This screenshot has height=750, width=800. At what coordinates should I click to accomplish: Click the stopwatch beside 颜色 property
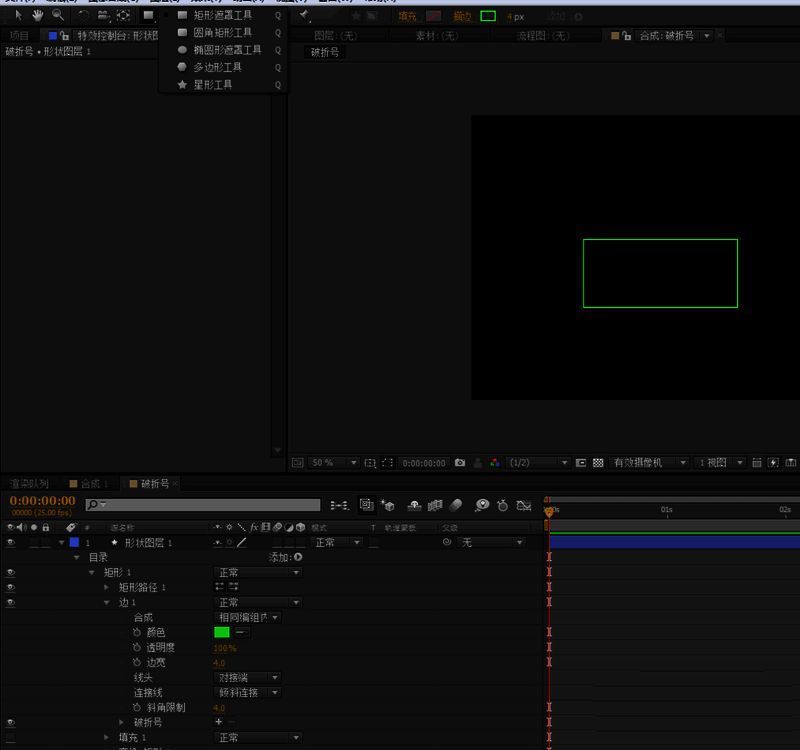click(137, 632)
